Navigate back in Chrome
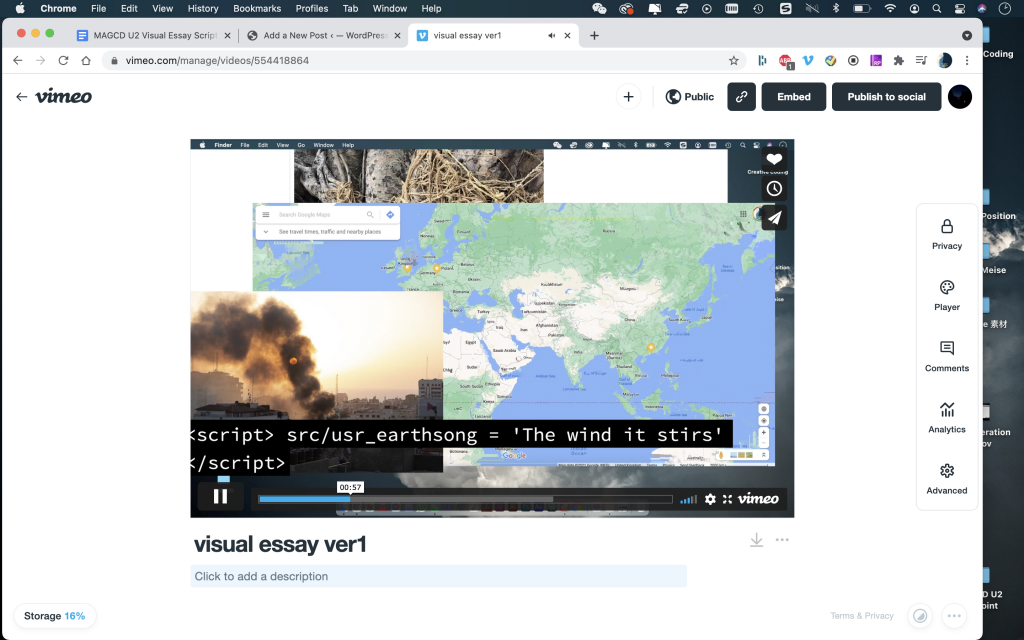 (x=18, y=60)
